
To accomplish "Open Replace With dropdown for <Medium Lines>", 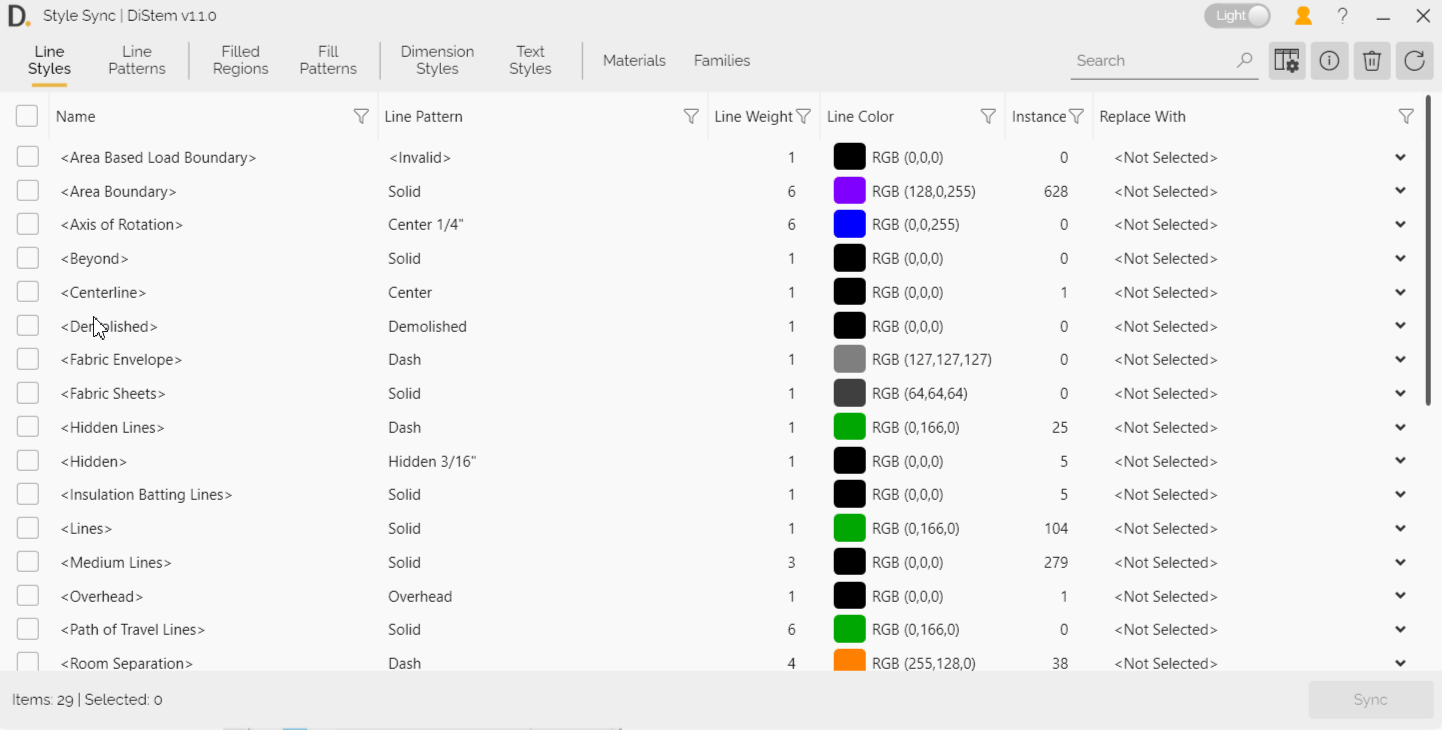I will 1400,563.
